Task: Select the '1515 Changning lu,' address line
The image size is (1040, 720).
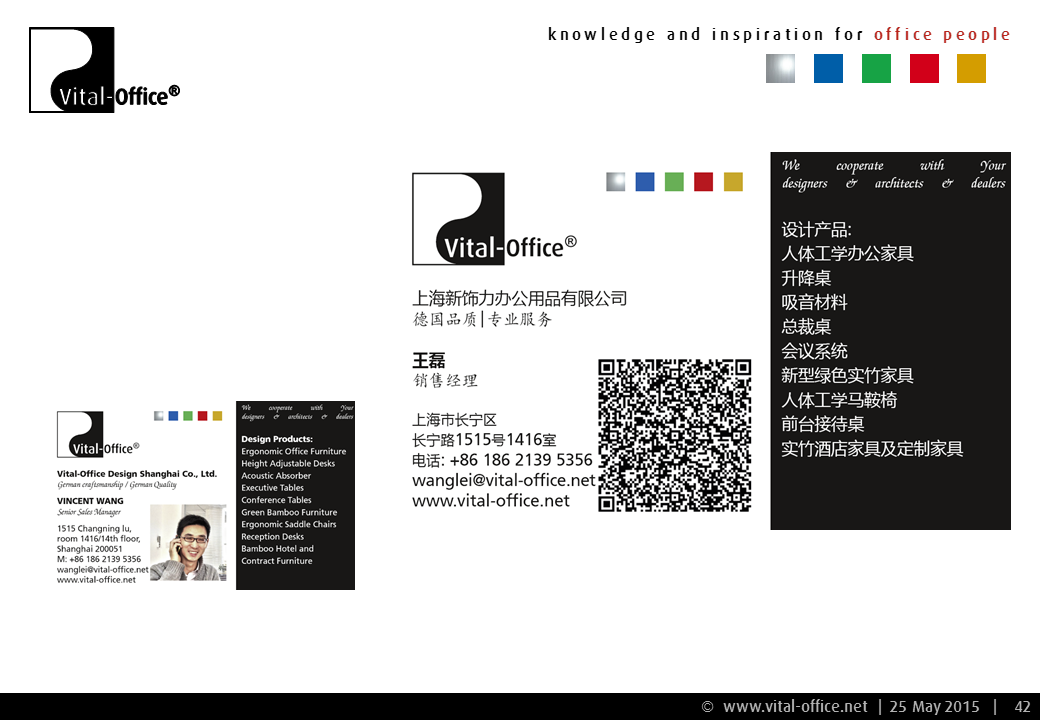Action: point(94,528)
